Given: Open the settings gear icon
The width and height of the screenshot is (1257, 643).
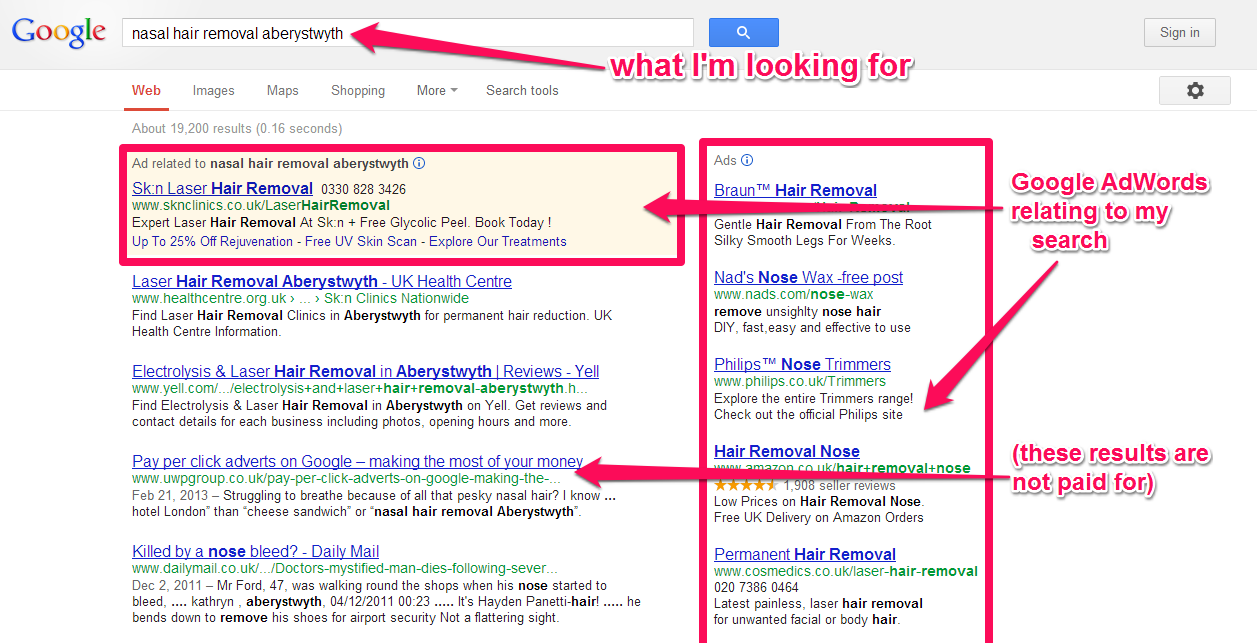Looking at the screenshot, I should (x=1194, y=91).
